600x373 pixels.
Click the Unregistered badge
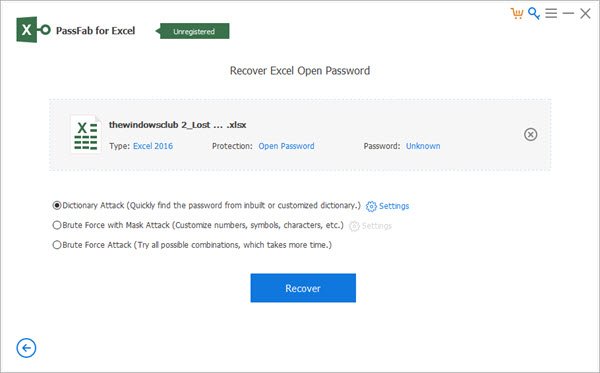[x=194, y=31]
